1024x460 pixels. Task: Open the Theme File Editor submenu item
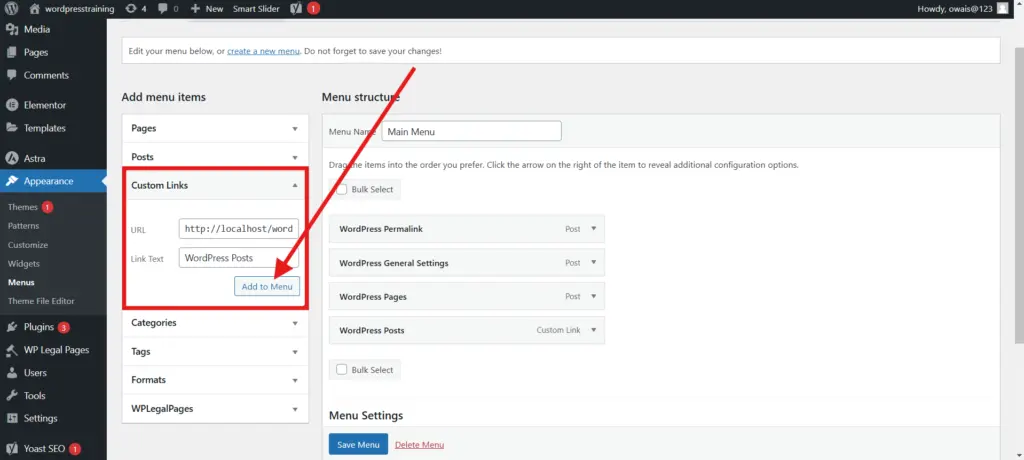(41, 302)
